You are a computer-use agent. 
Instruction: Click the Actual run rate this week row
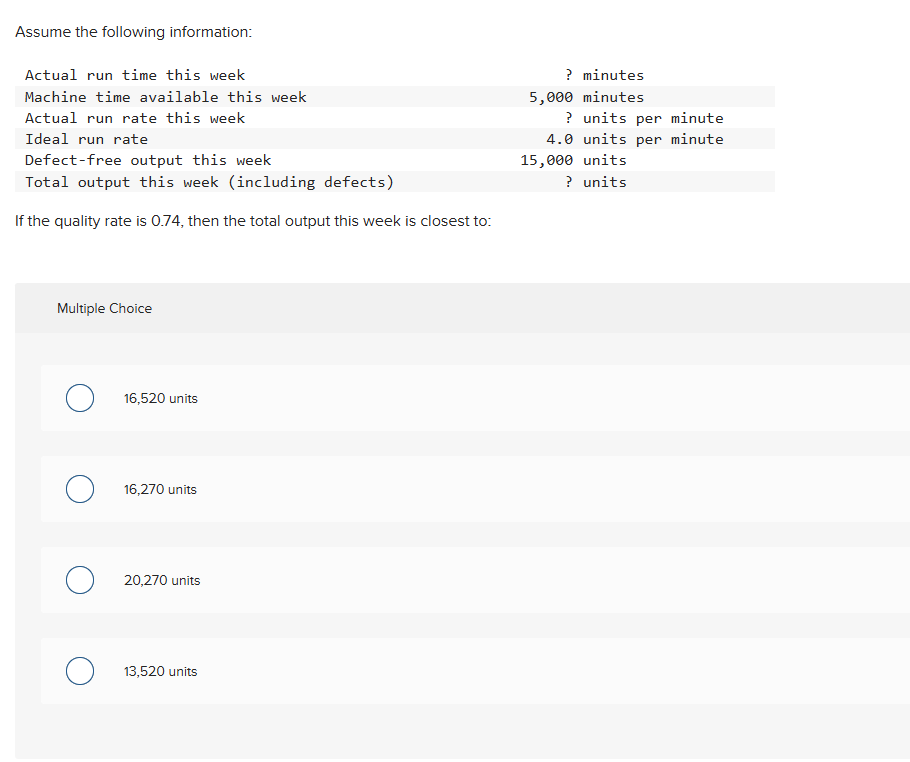135,118
